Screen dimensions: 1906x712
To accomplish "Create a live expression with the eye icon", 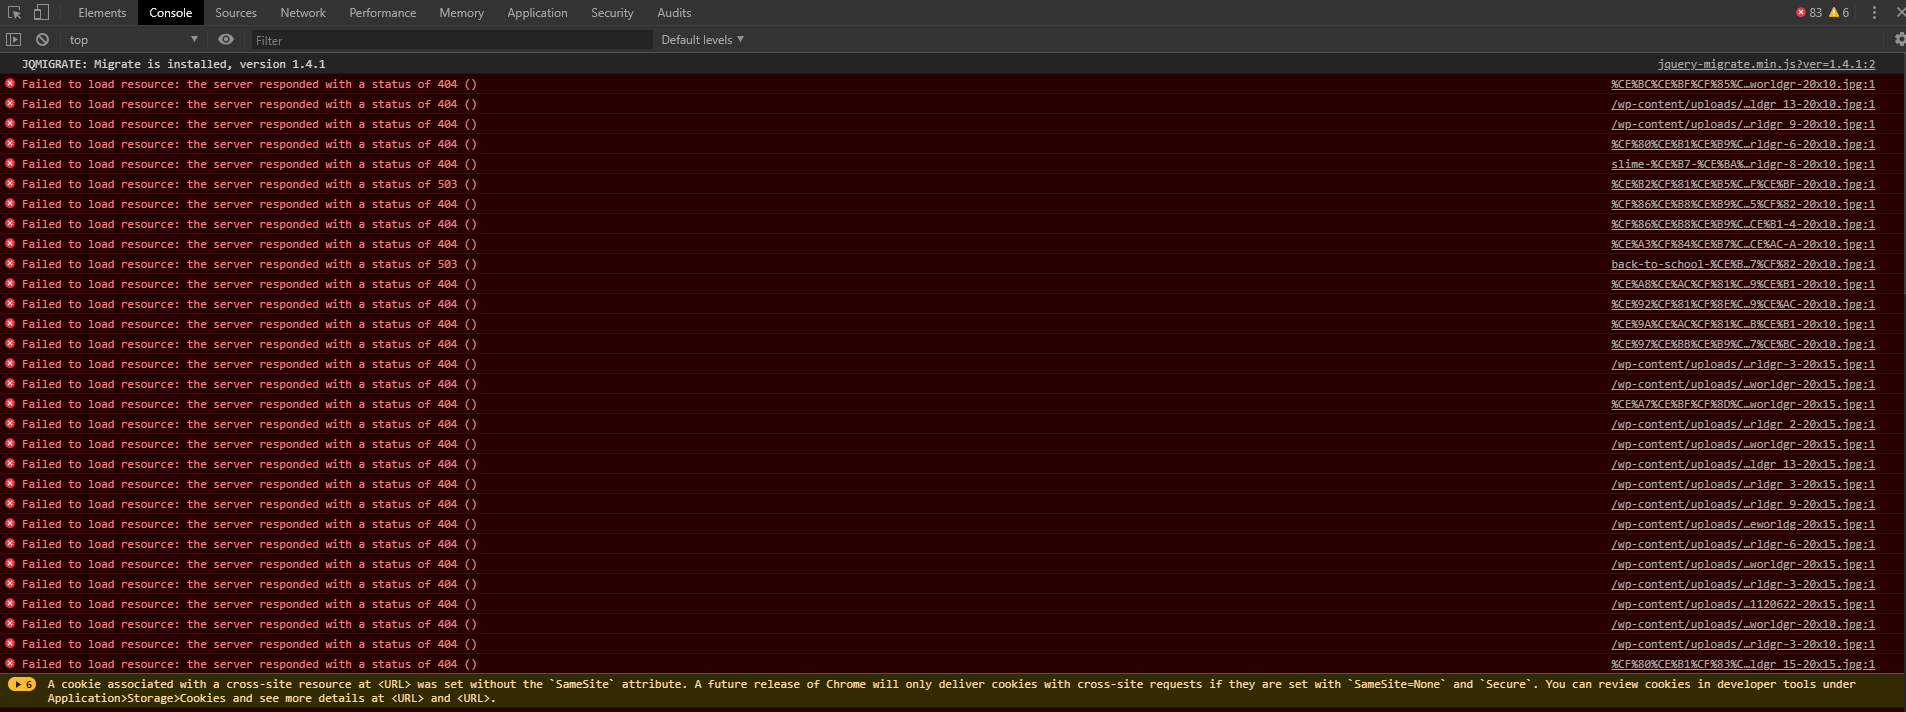I will (226, 40).
